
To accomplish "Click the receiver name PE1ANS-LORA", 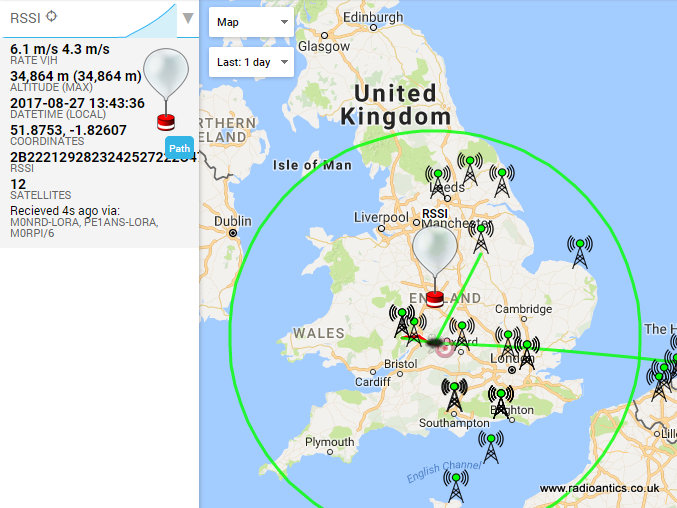I will [x=121, y=222].
